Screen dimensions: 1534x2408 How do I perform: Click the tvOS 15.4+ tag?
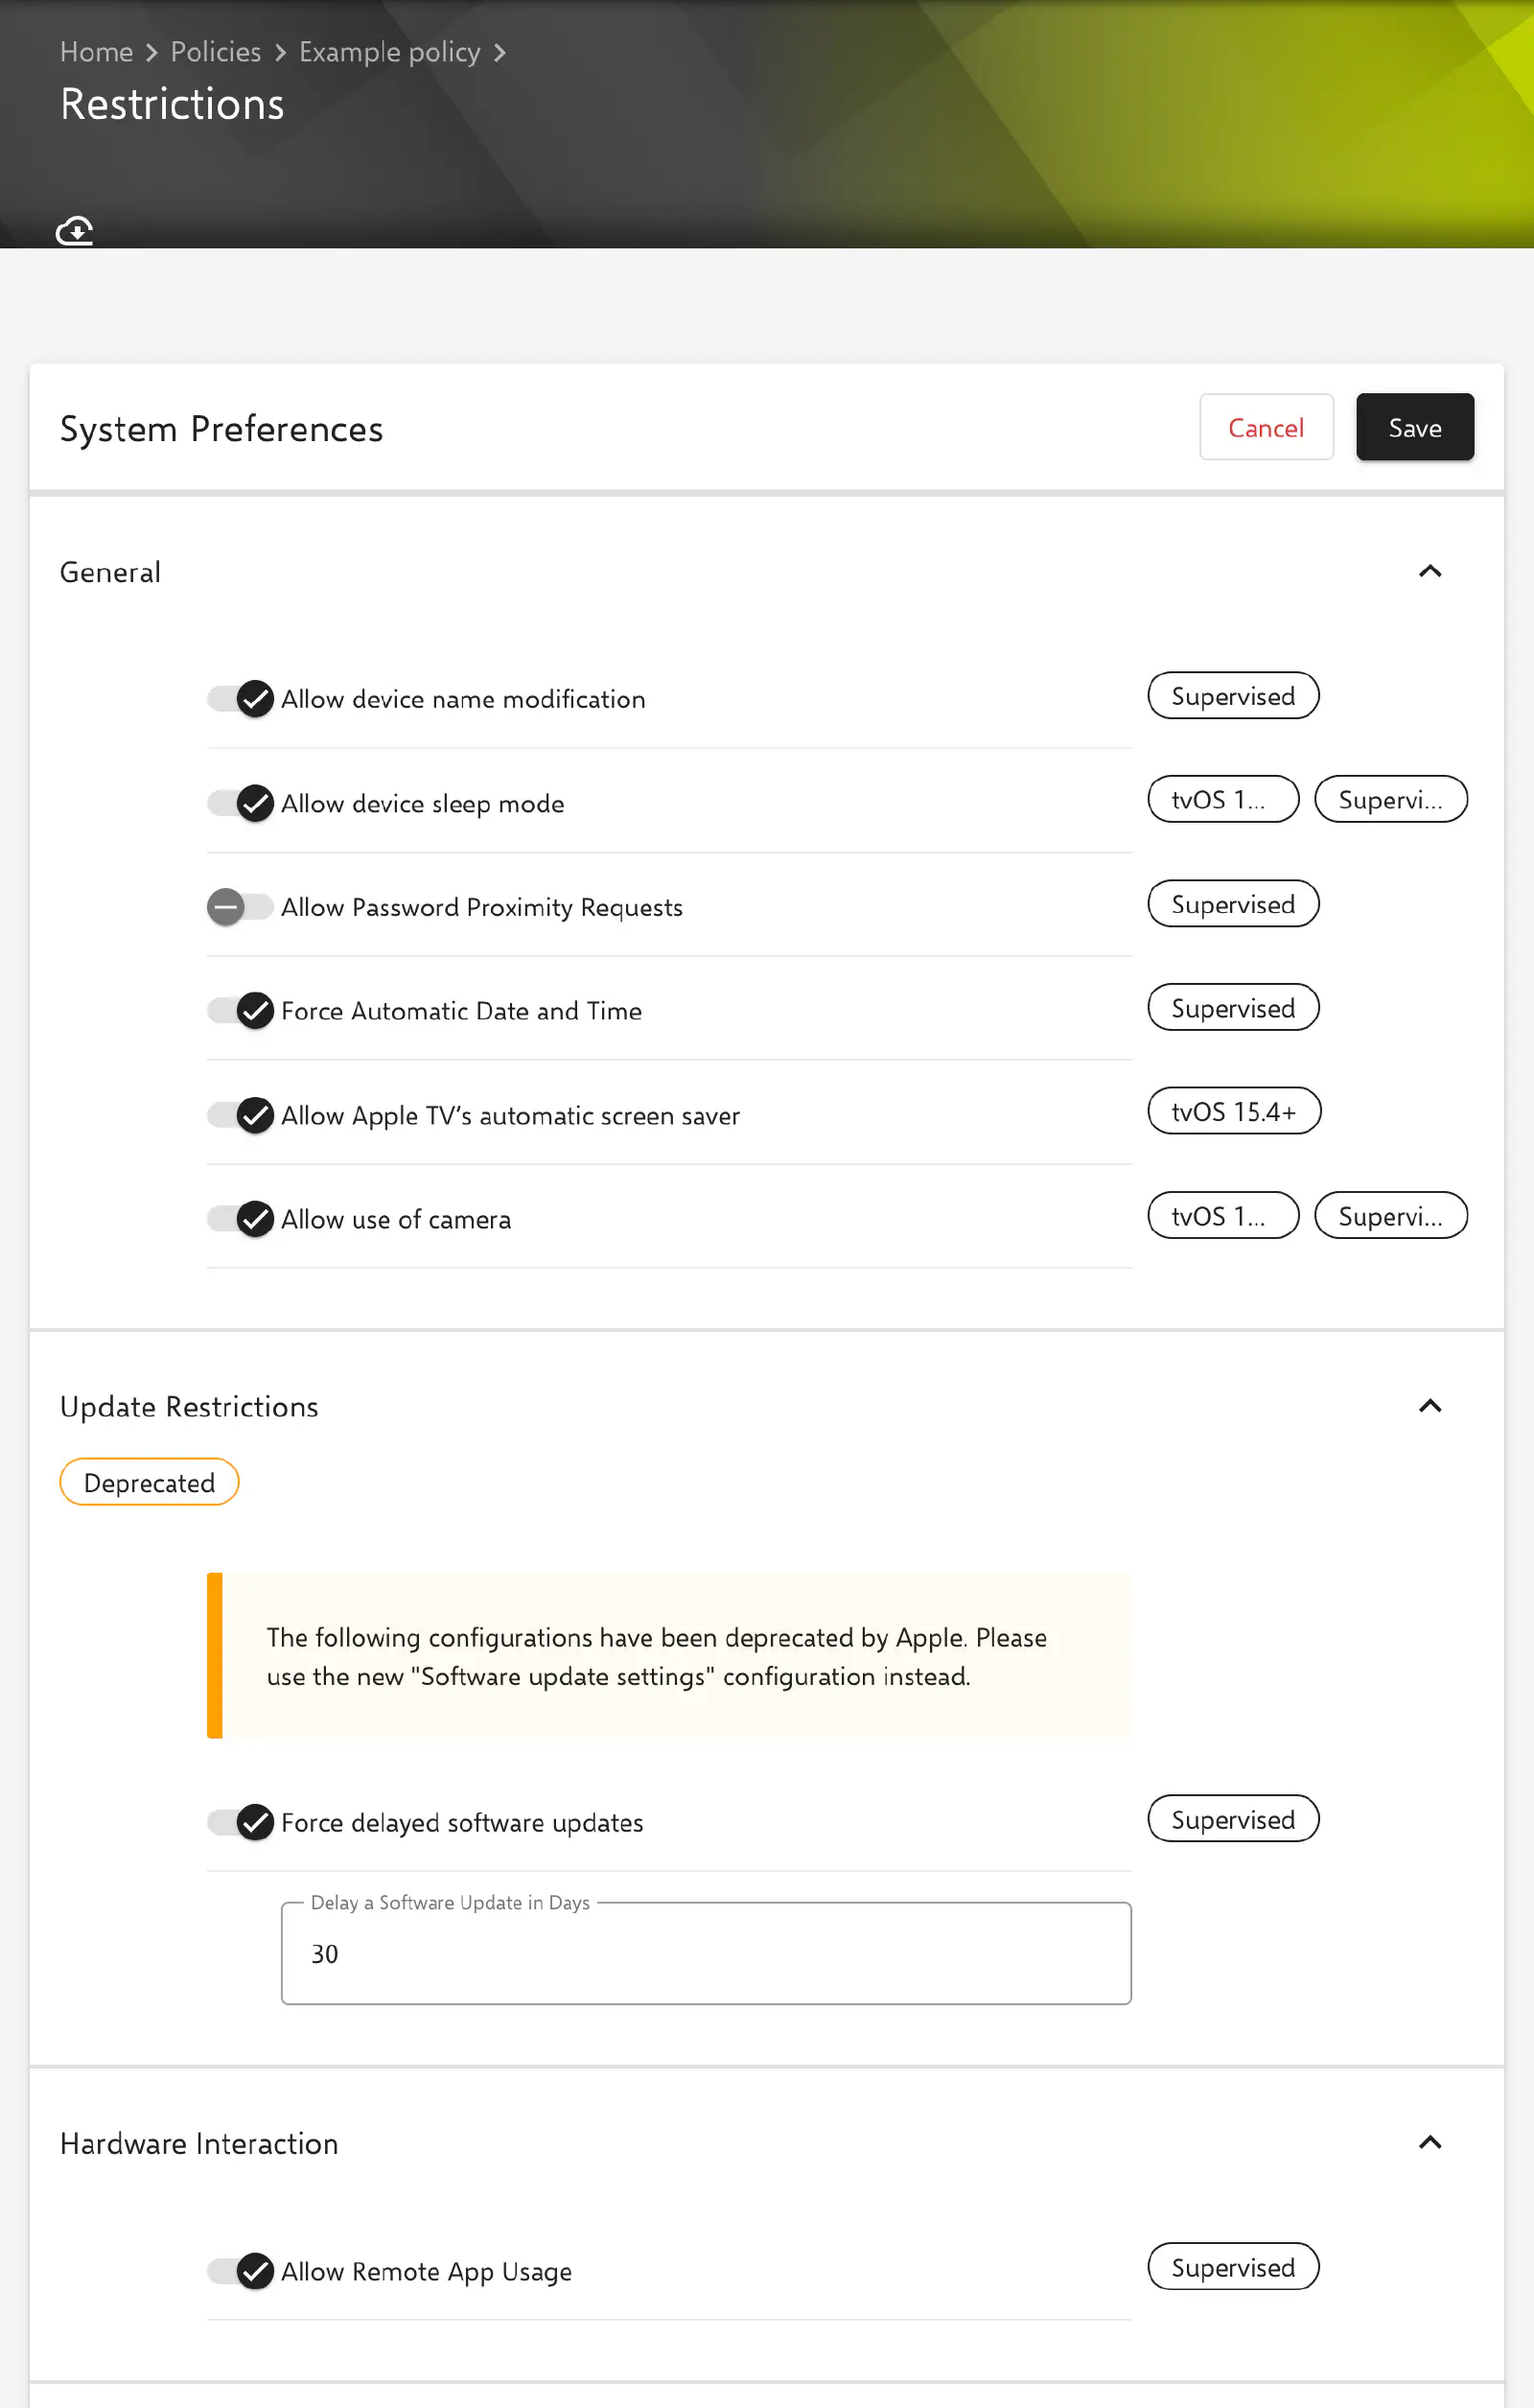[x=1234, y=1112]
